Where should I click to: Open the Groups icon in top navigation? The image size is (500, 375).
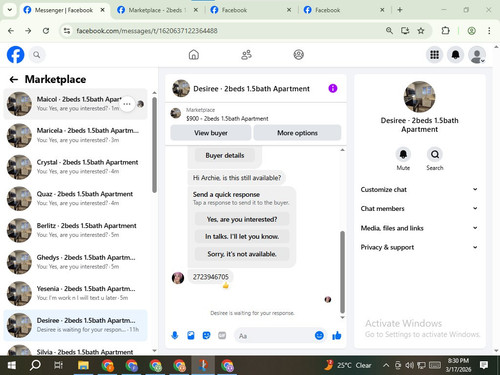[298, 55]
